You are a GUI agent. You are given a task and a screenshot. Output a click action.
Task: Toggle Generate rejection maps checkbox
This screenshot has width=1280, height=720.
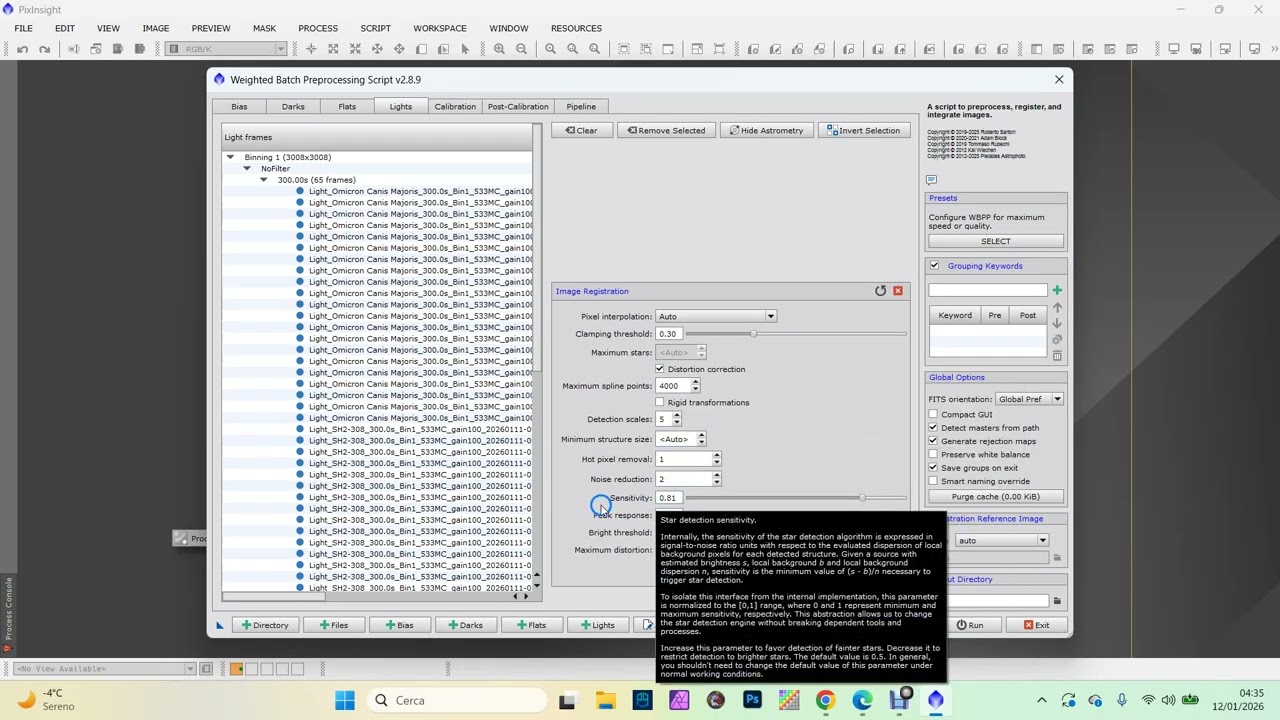934,441
